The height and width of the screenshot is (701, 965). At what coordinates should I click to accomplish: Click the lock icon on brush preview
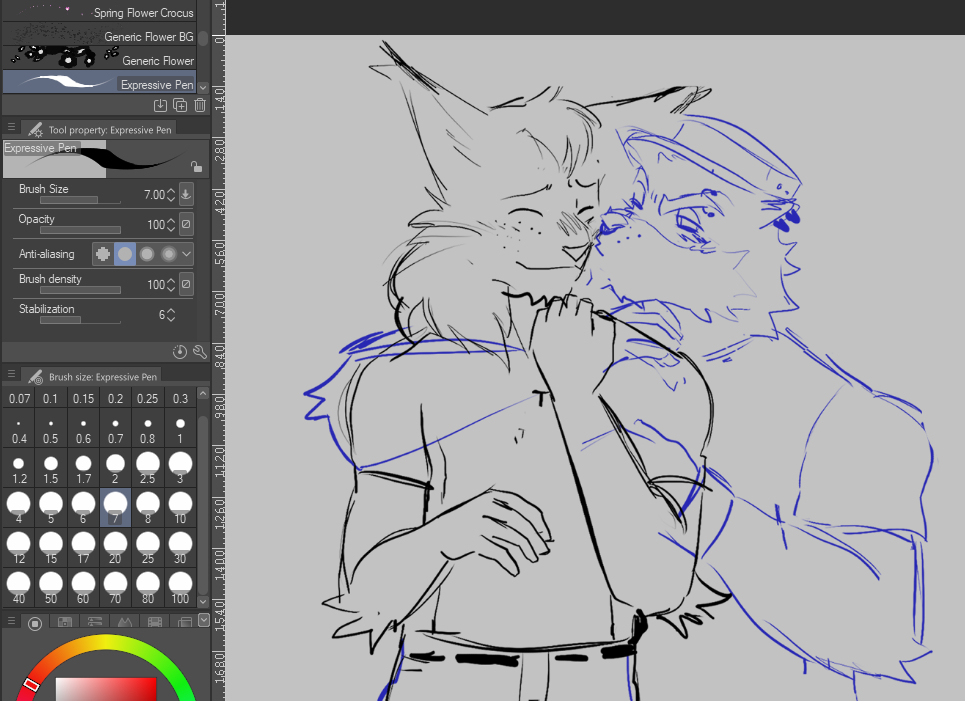coord(196,167)
